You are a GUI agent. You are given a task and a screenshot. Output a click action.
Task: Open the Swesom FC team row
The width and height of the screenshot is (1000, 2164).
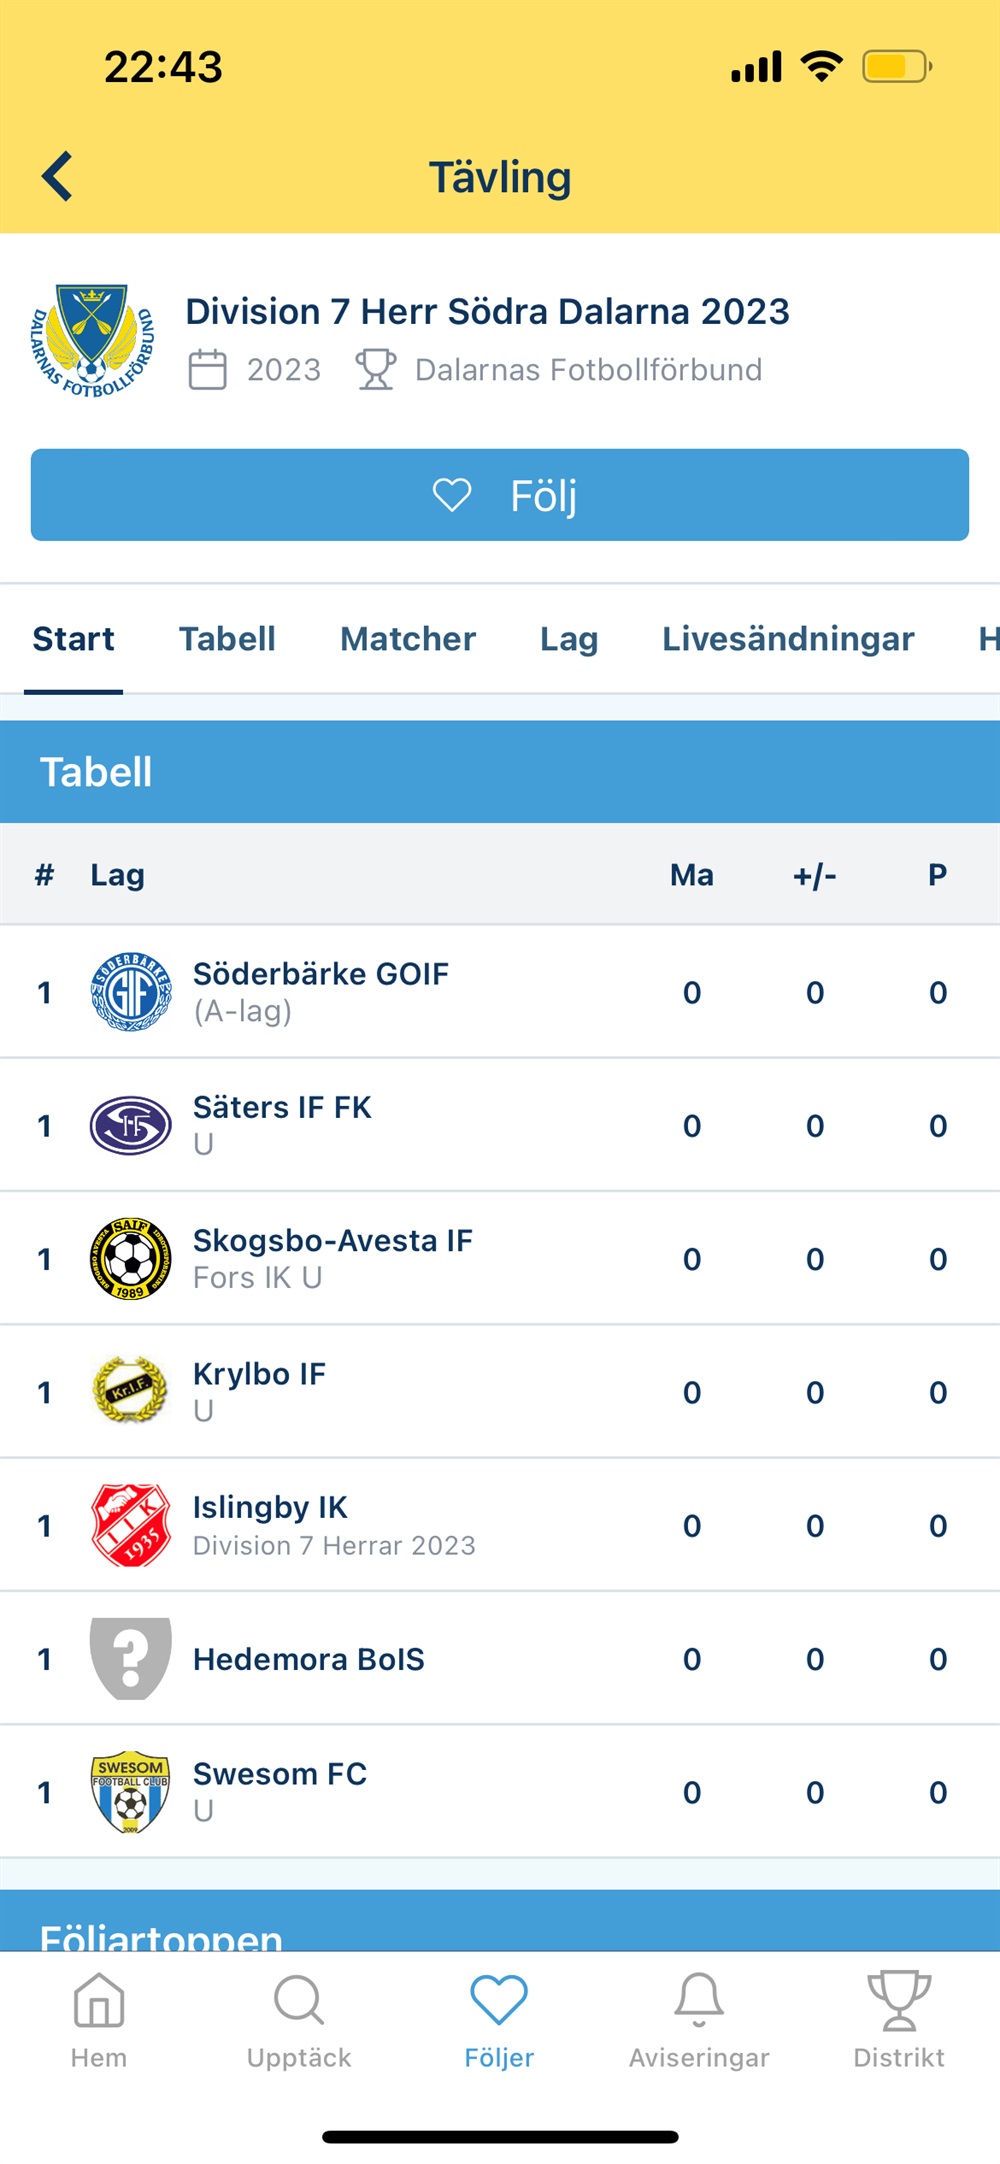click(500, 1792)
